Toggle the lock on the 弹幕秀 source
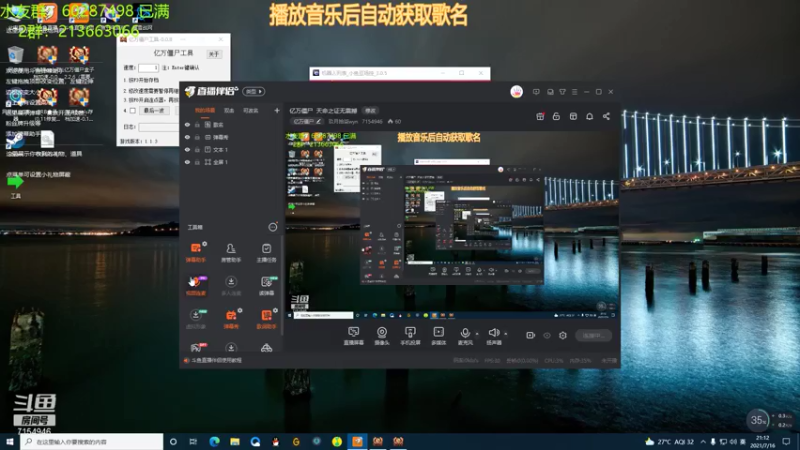The height and width of the screenshot is (450, 800). tap(197, 137)
